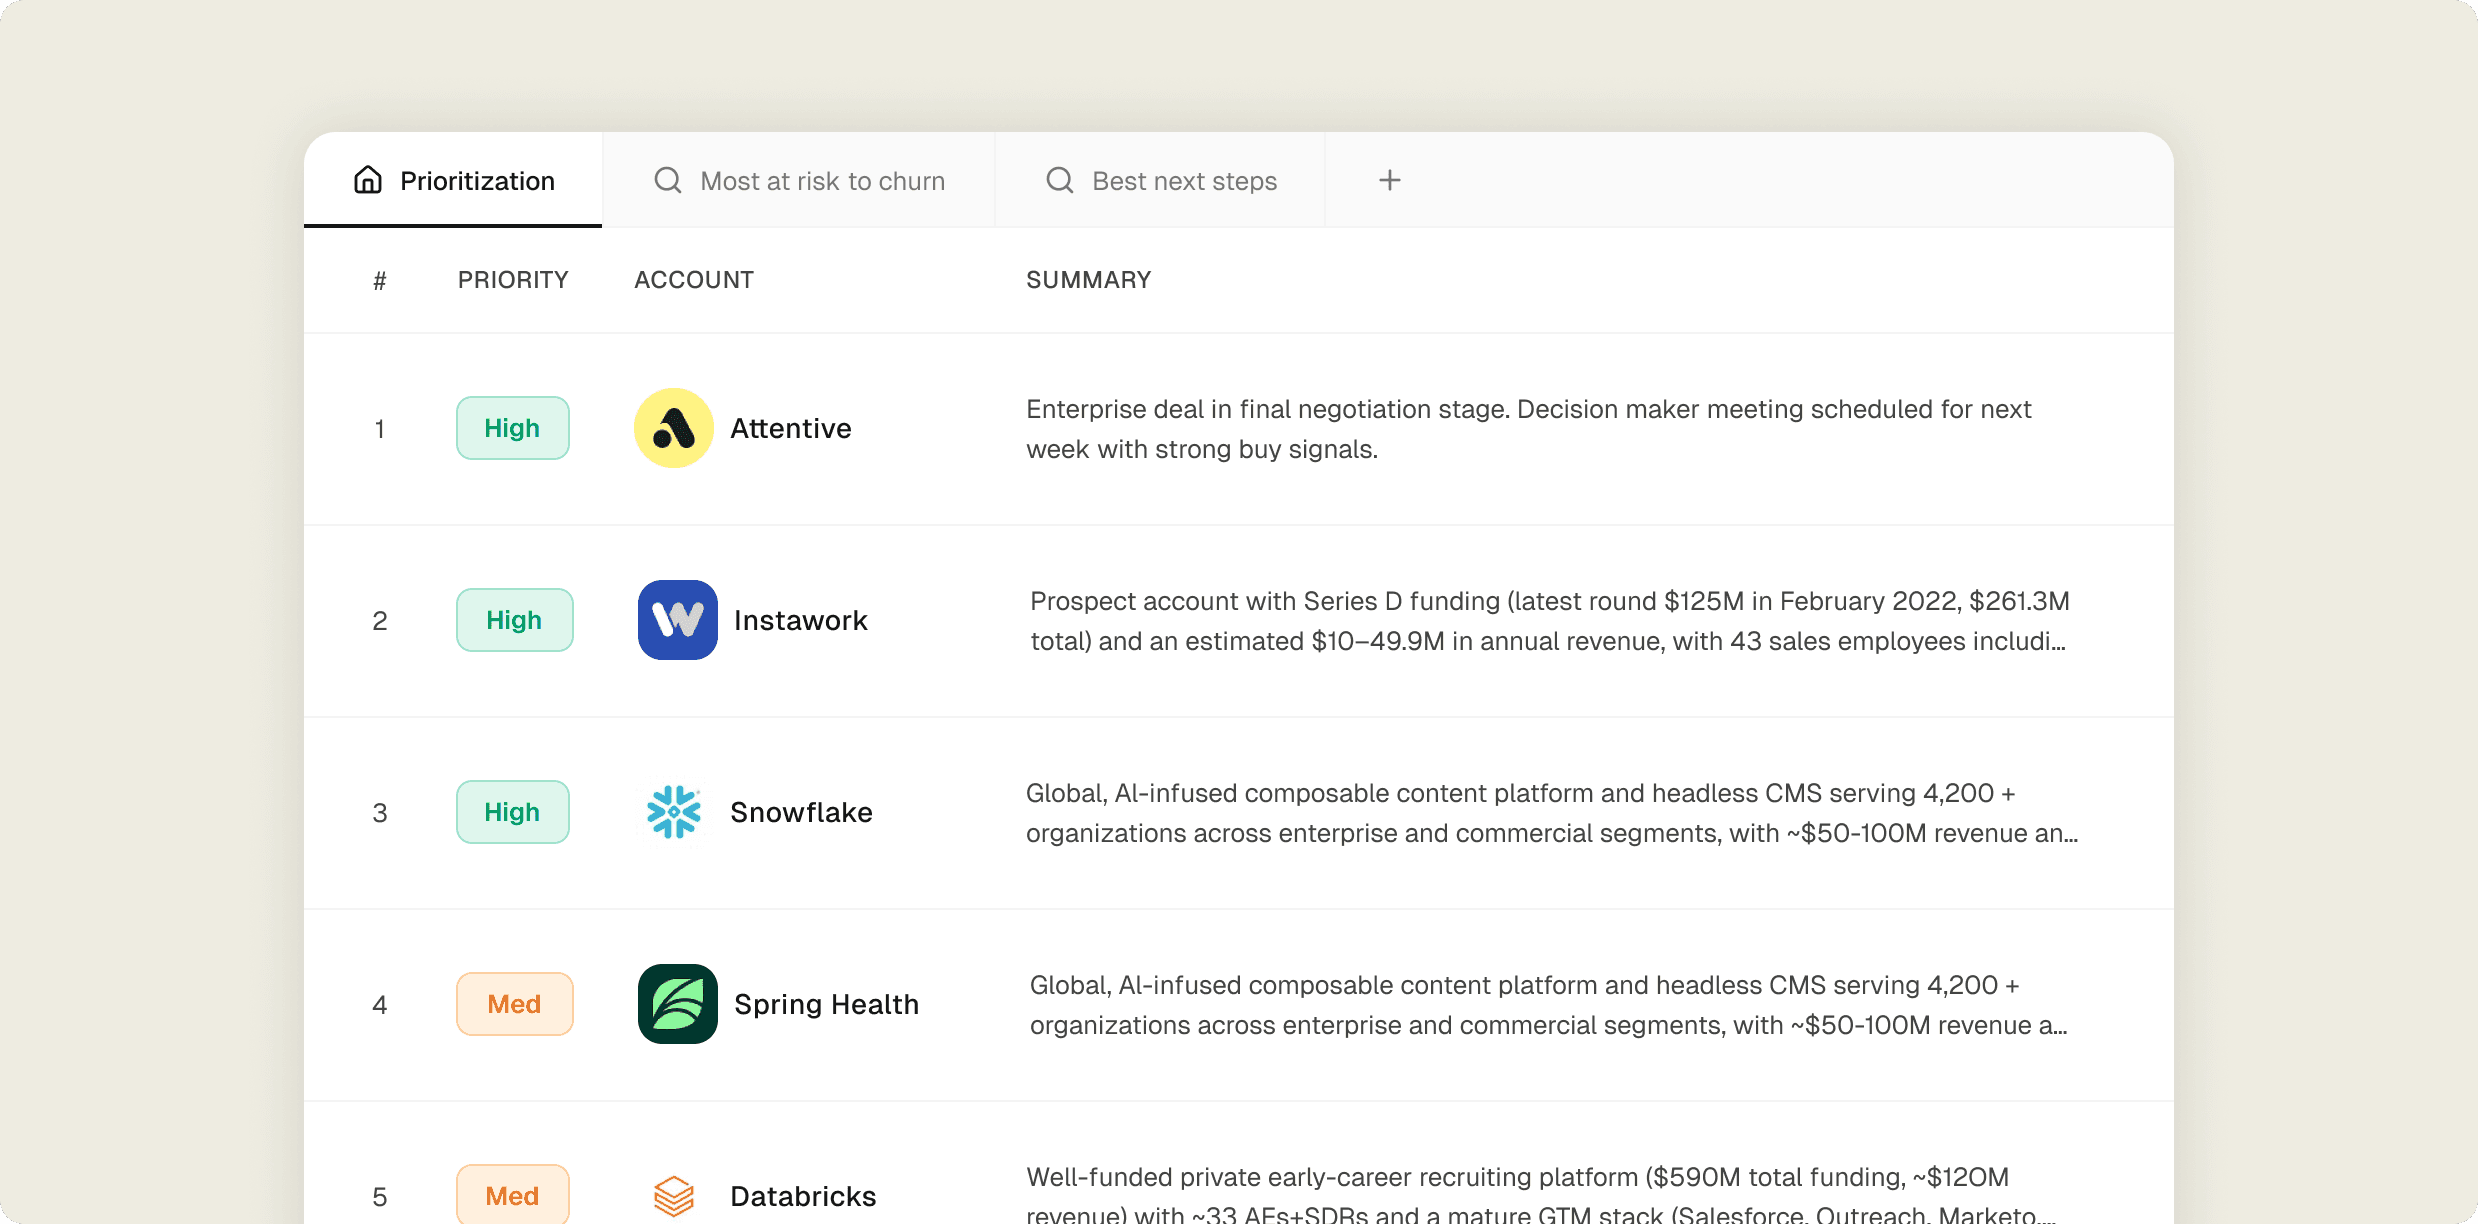Sort by the PRIORITY column header

pyautogui.click(x=512, y=280)
